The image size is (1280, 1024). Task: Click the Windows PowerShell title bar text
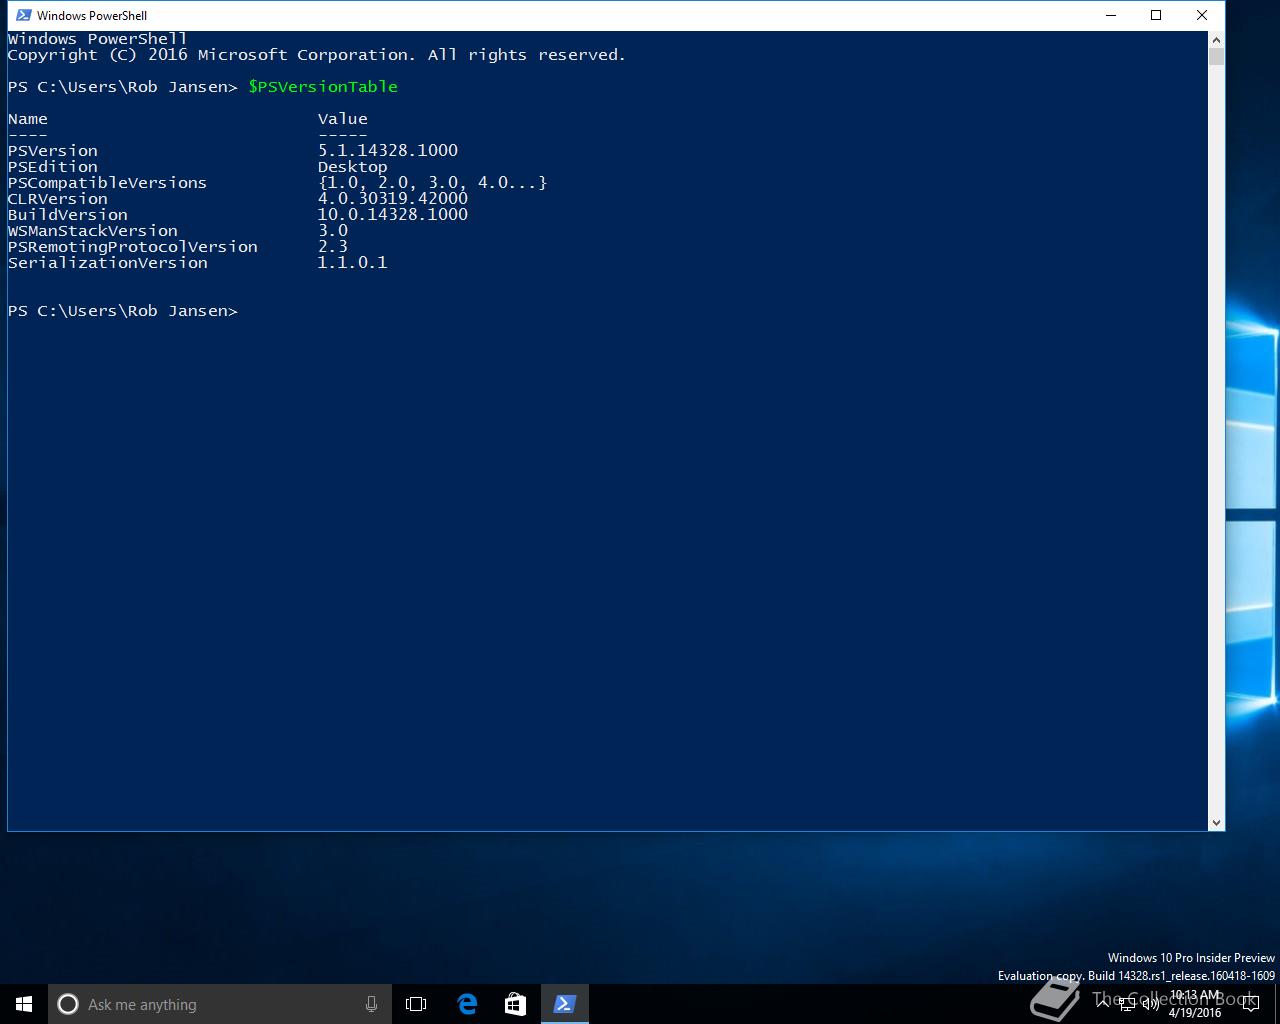[92, 15]
